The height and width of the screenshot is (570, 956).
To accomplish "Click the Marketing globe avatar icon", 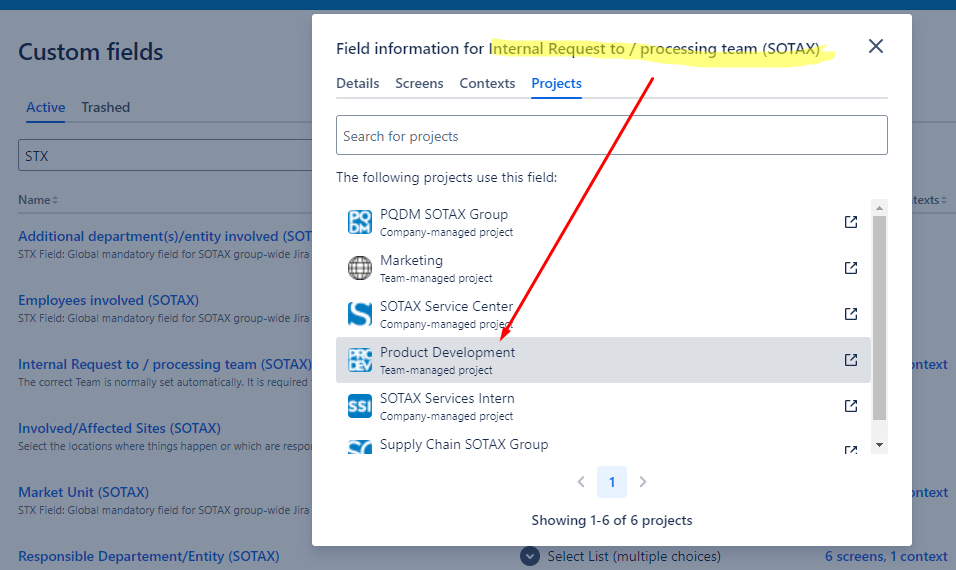I will (360, 268).
